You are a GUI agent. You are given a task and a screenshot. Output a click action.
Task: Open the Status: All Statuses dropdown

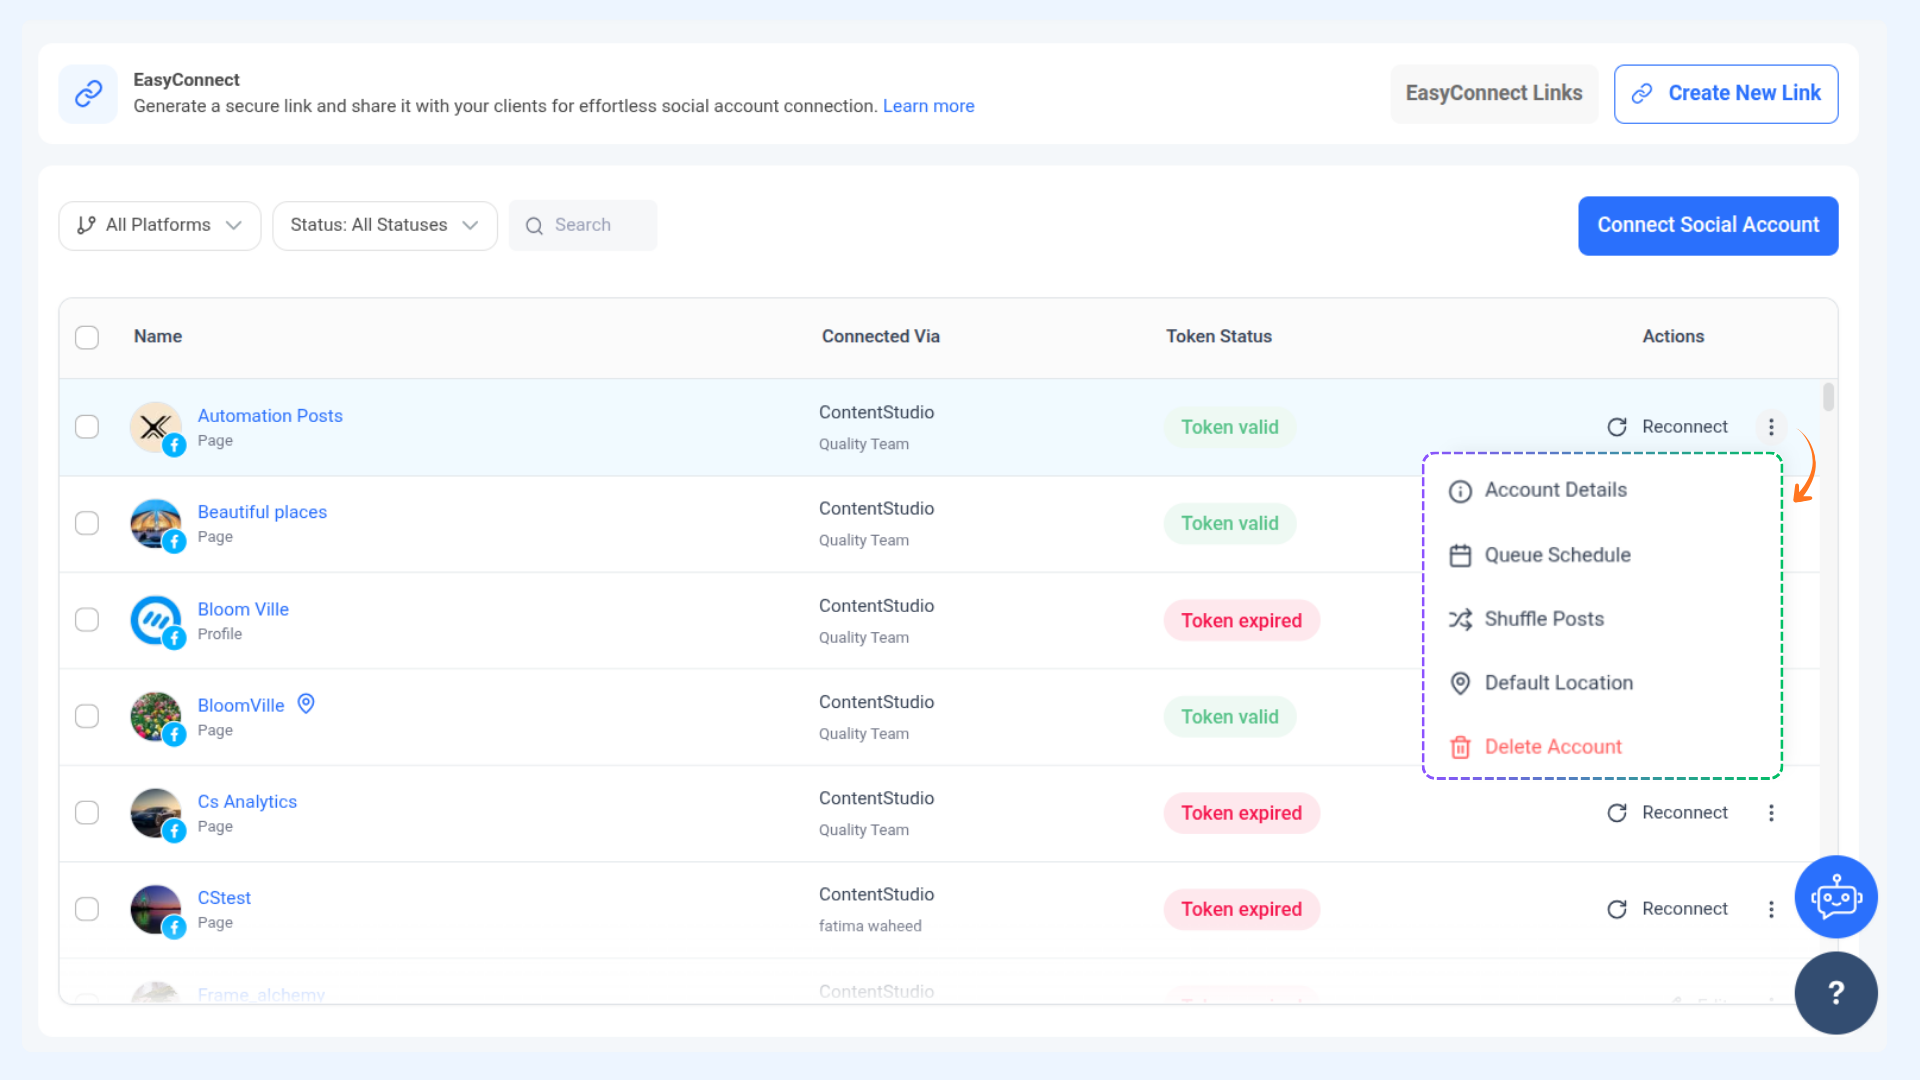[384, 226]
